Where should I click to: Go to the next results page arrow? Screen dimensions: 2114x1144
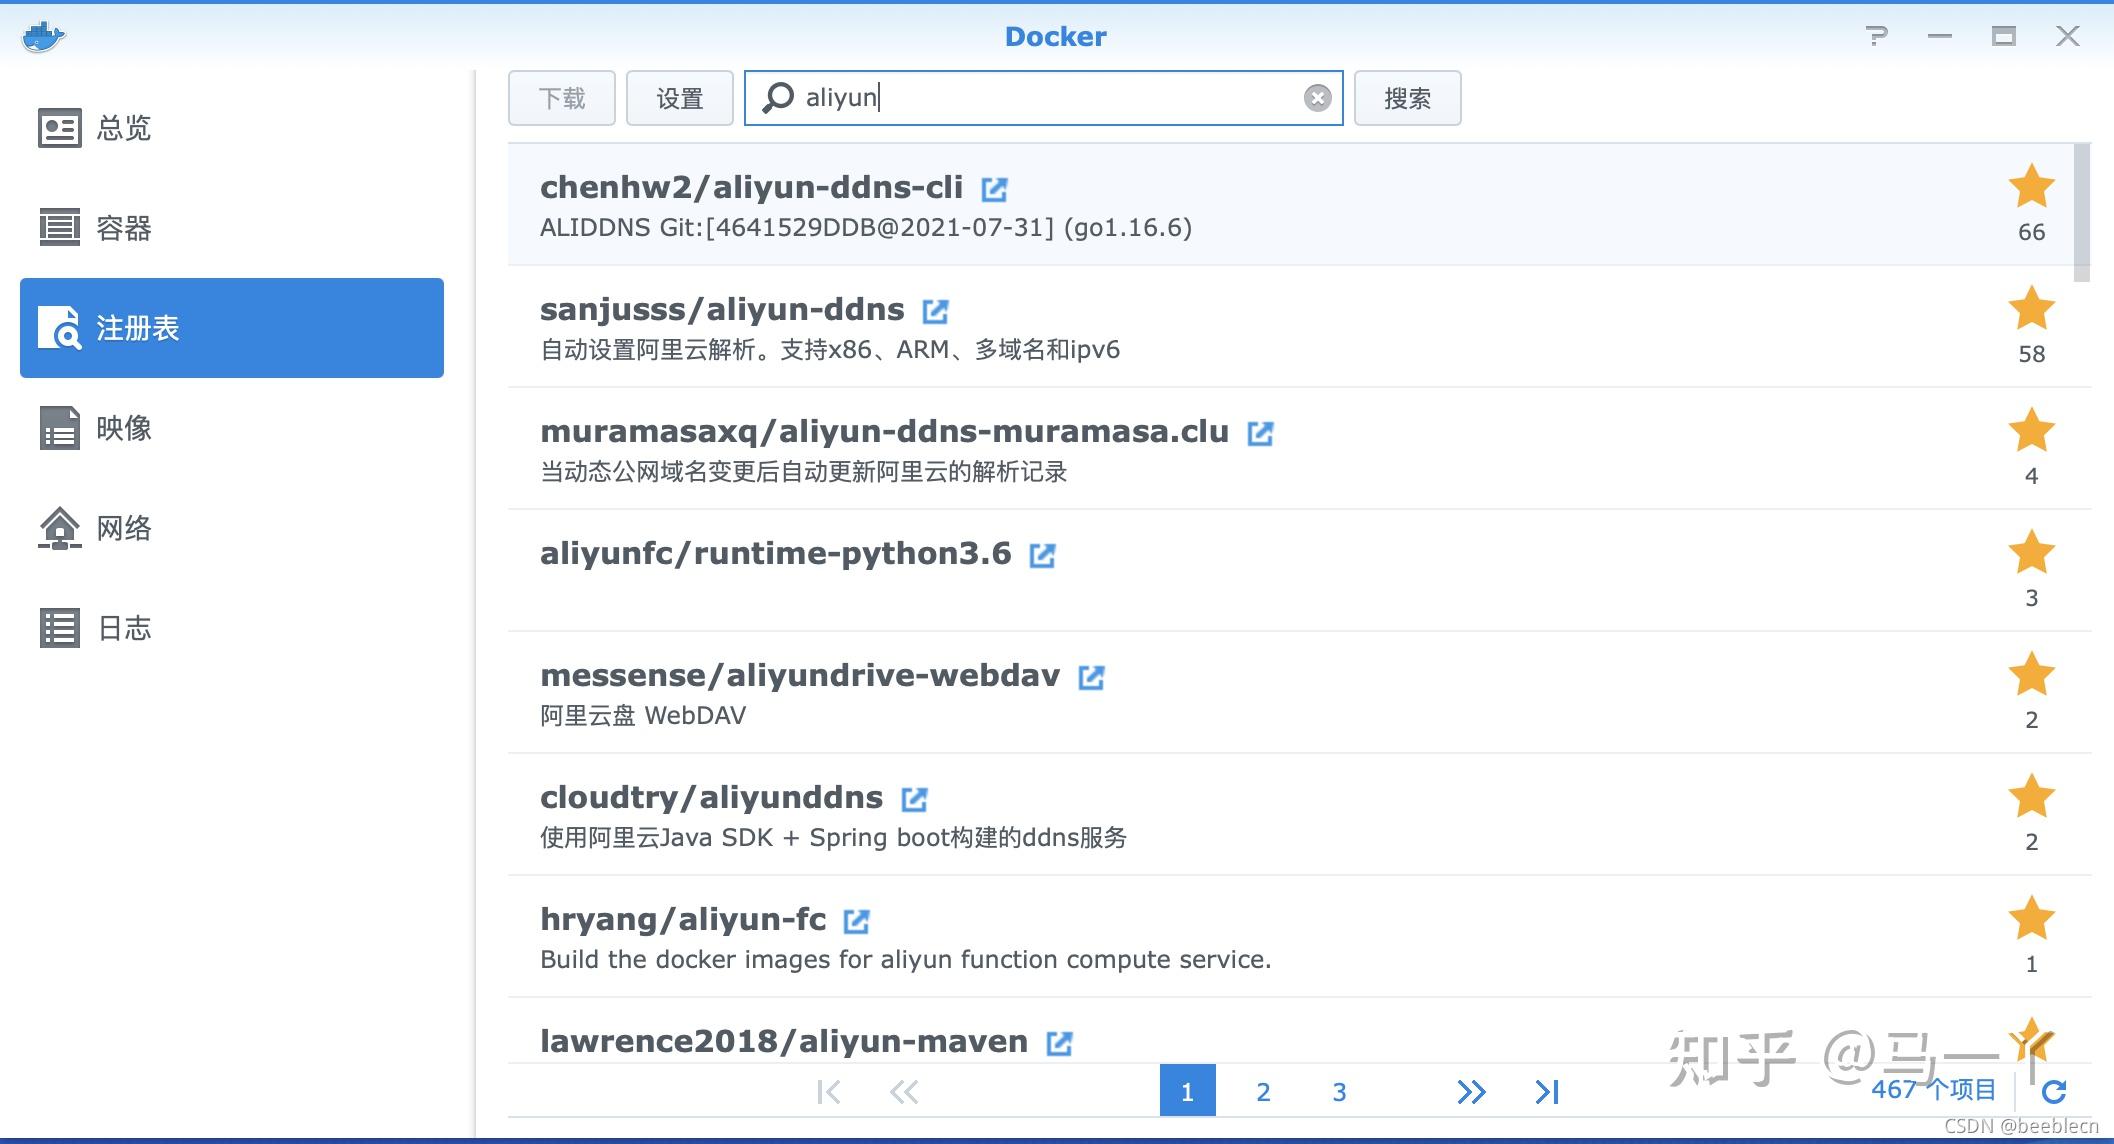(x=1471, y=1091)
